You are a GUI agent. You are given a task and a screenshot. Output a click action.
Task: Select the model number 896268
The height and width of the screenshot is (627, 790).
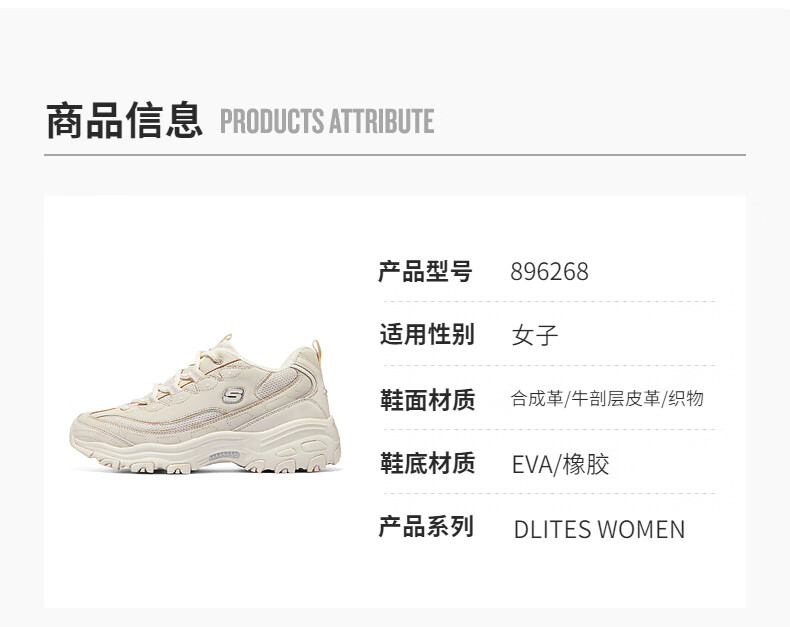pyautogui.click(x=549, y=272)
